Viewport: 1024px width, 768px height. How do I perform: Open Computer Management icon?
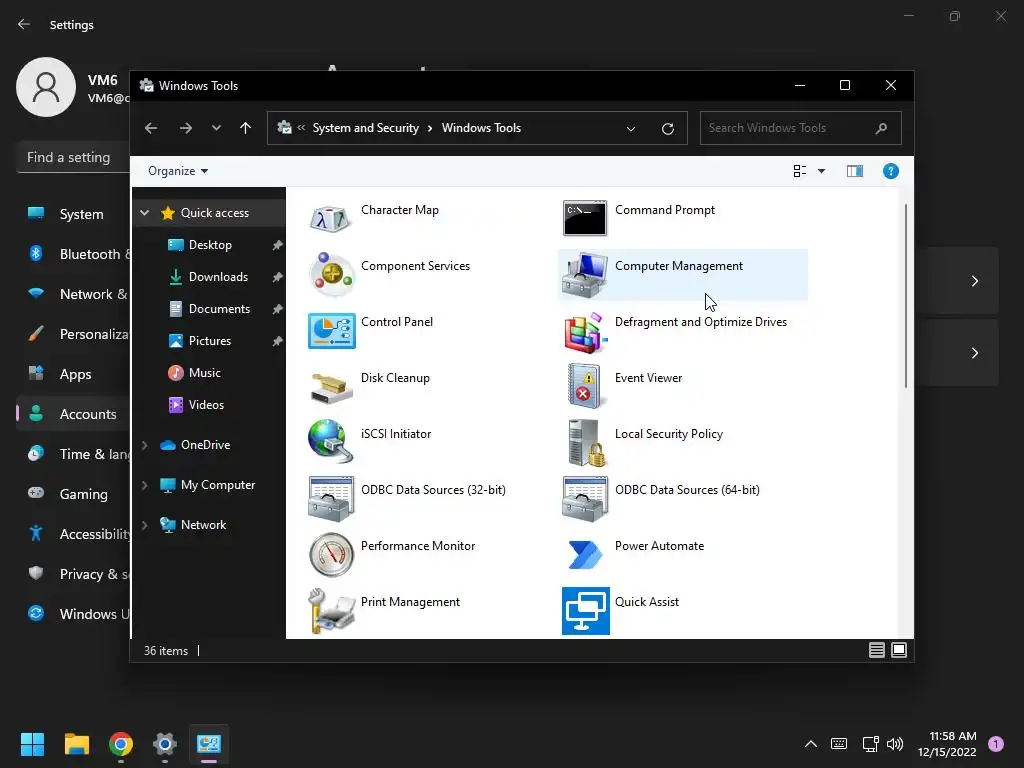(x=584, y=275)
